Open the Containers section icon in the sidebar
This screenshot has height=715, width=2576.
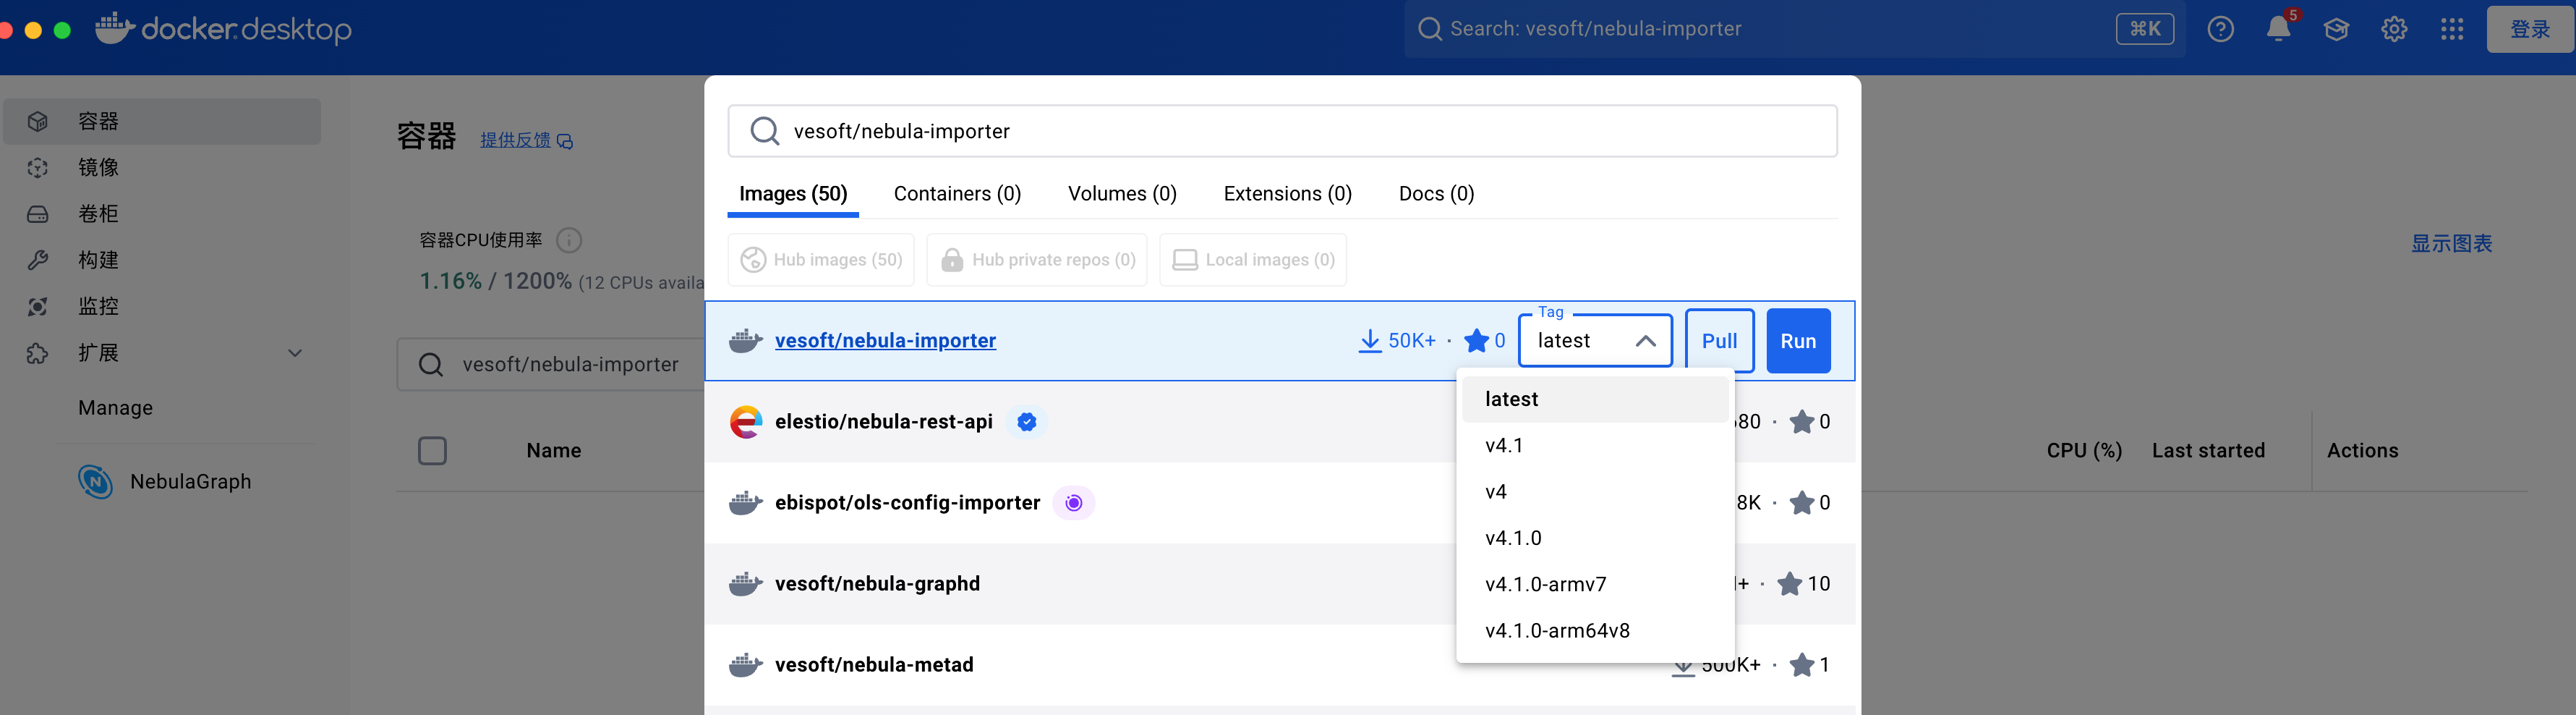[x=38, y=121]
